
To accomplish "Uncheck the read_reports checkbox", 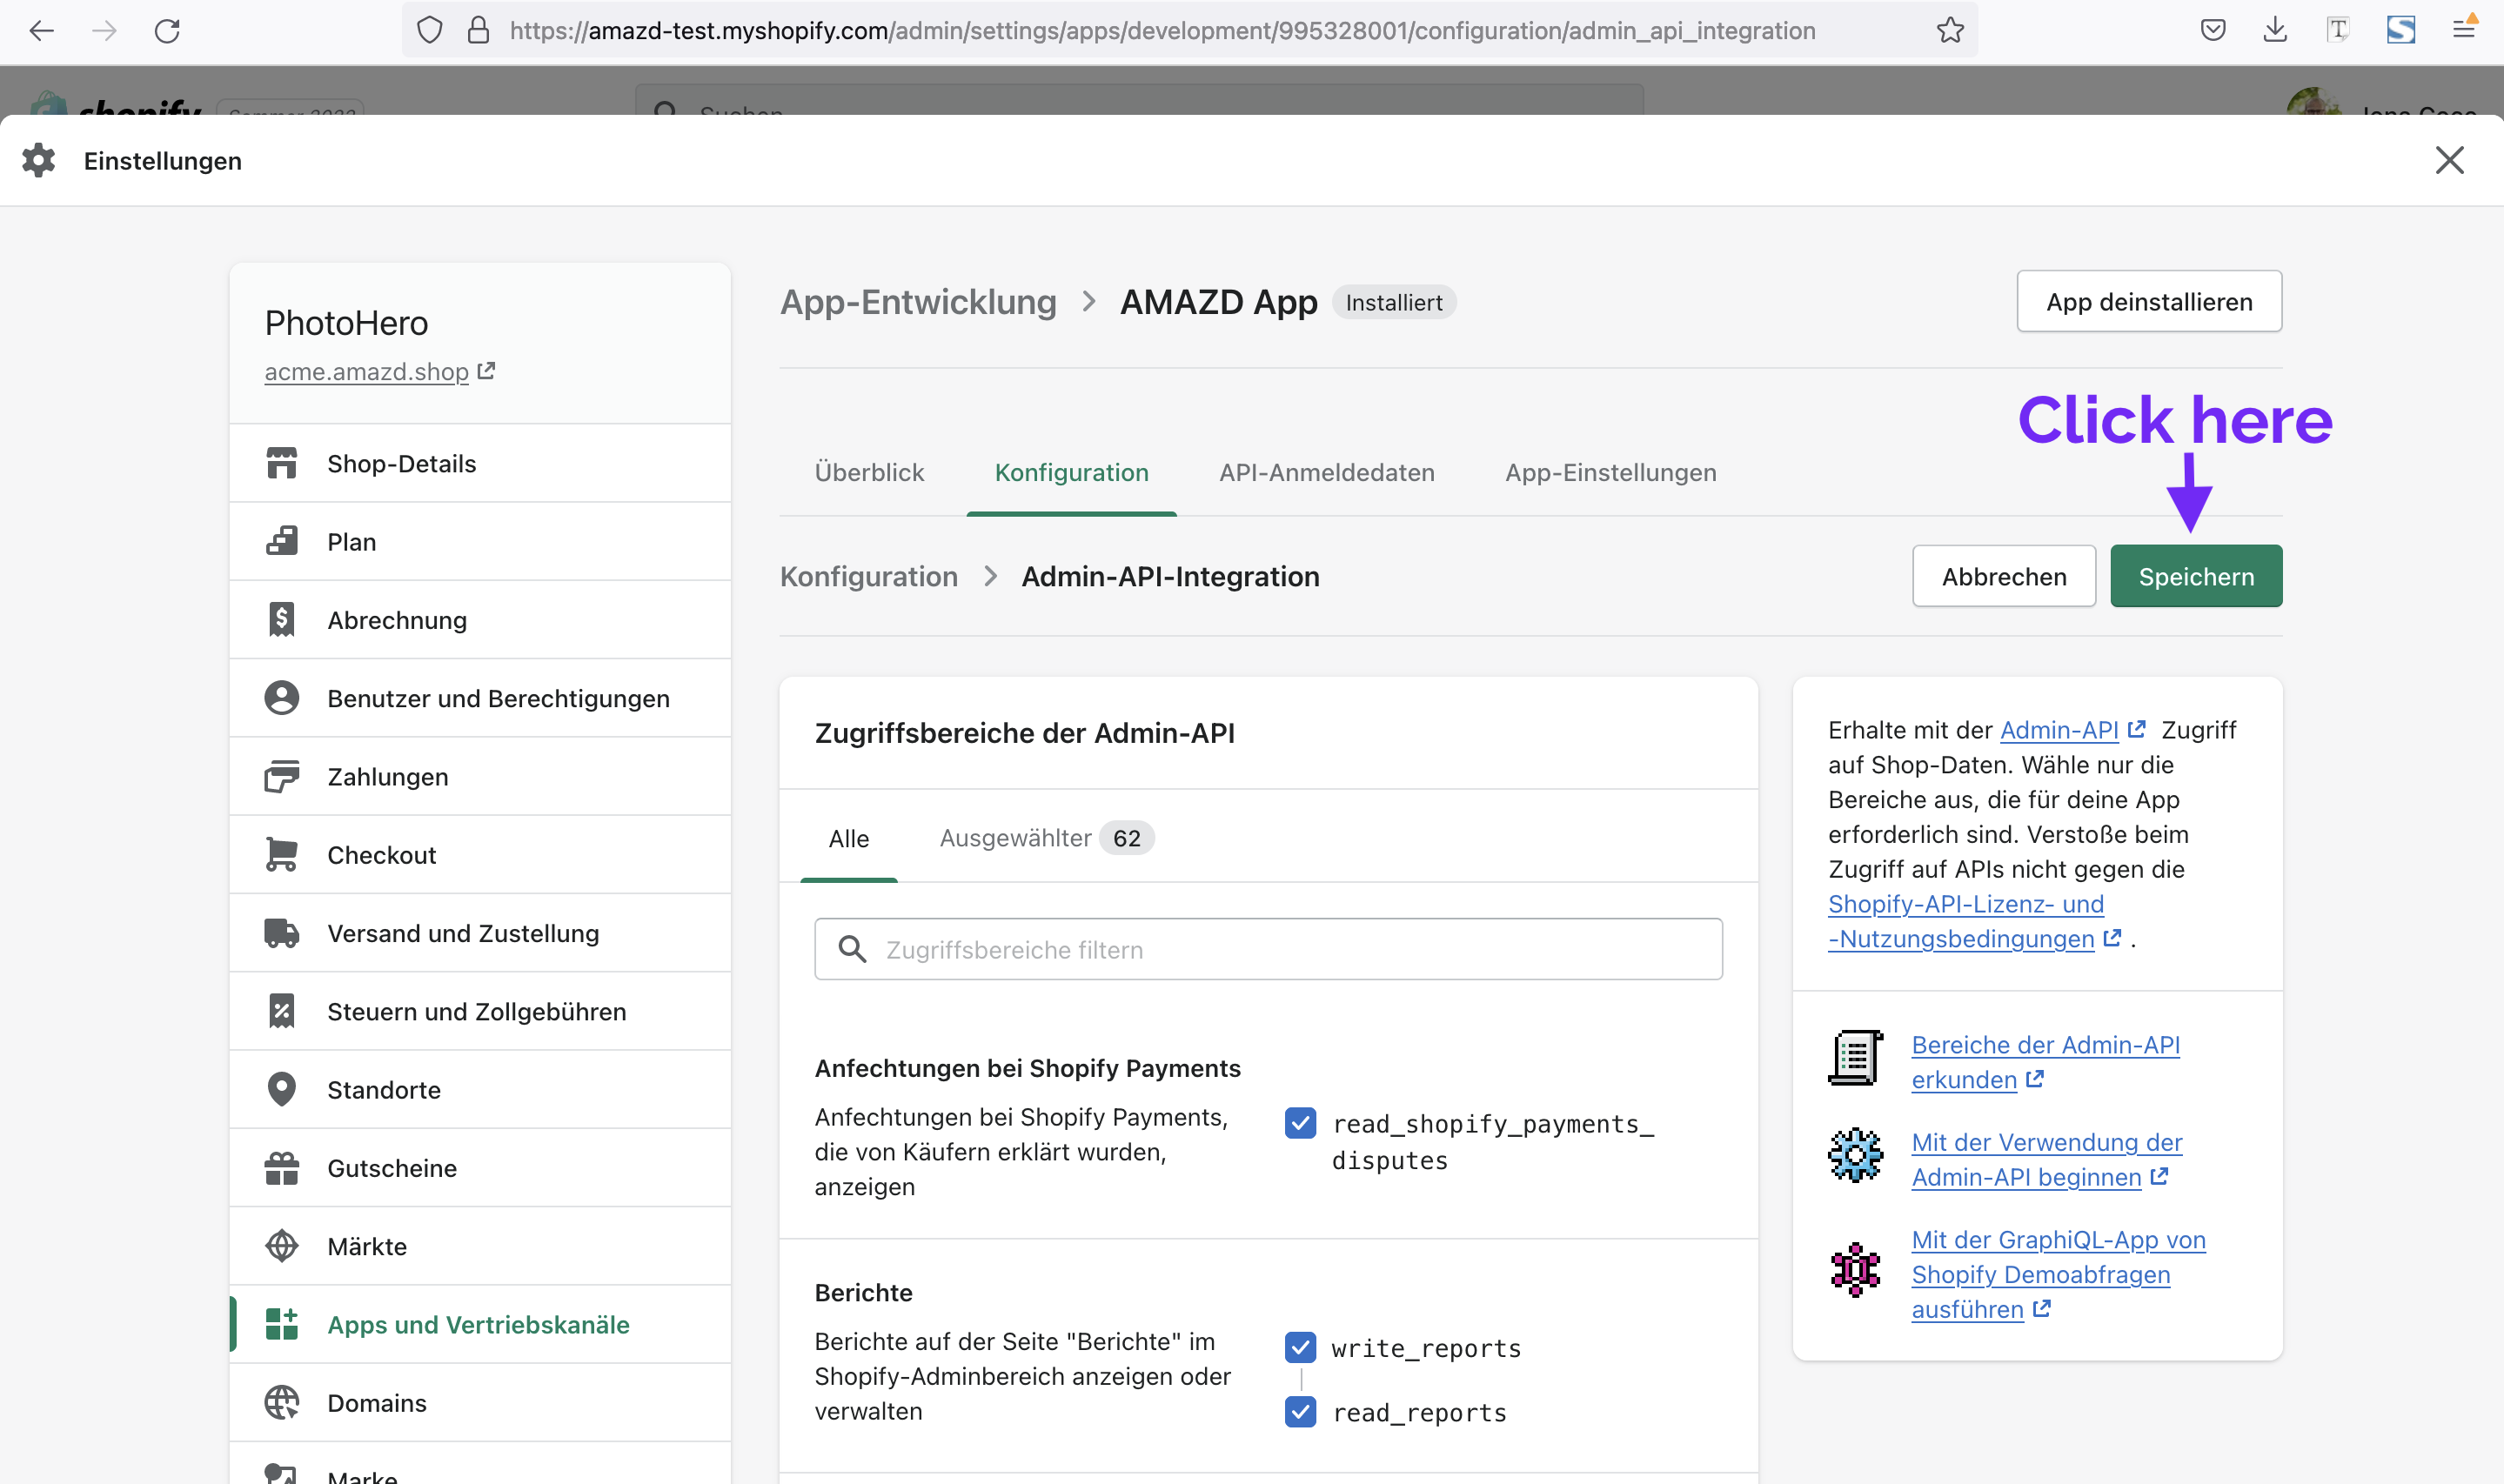I will click(x=1300, y=1412).
